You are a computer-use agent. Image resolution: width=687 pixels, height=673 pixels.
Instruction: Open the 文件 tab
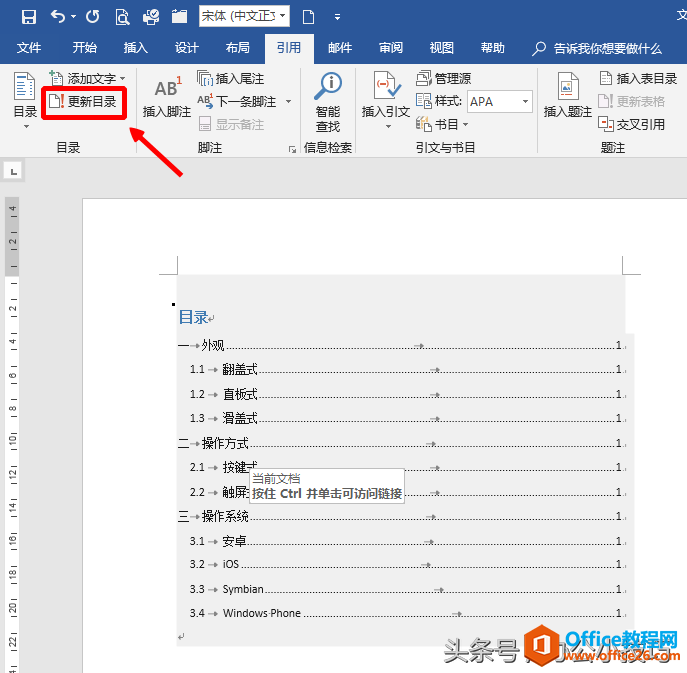click(29, 47)
